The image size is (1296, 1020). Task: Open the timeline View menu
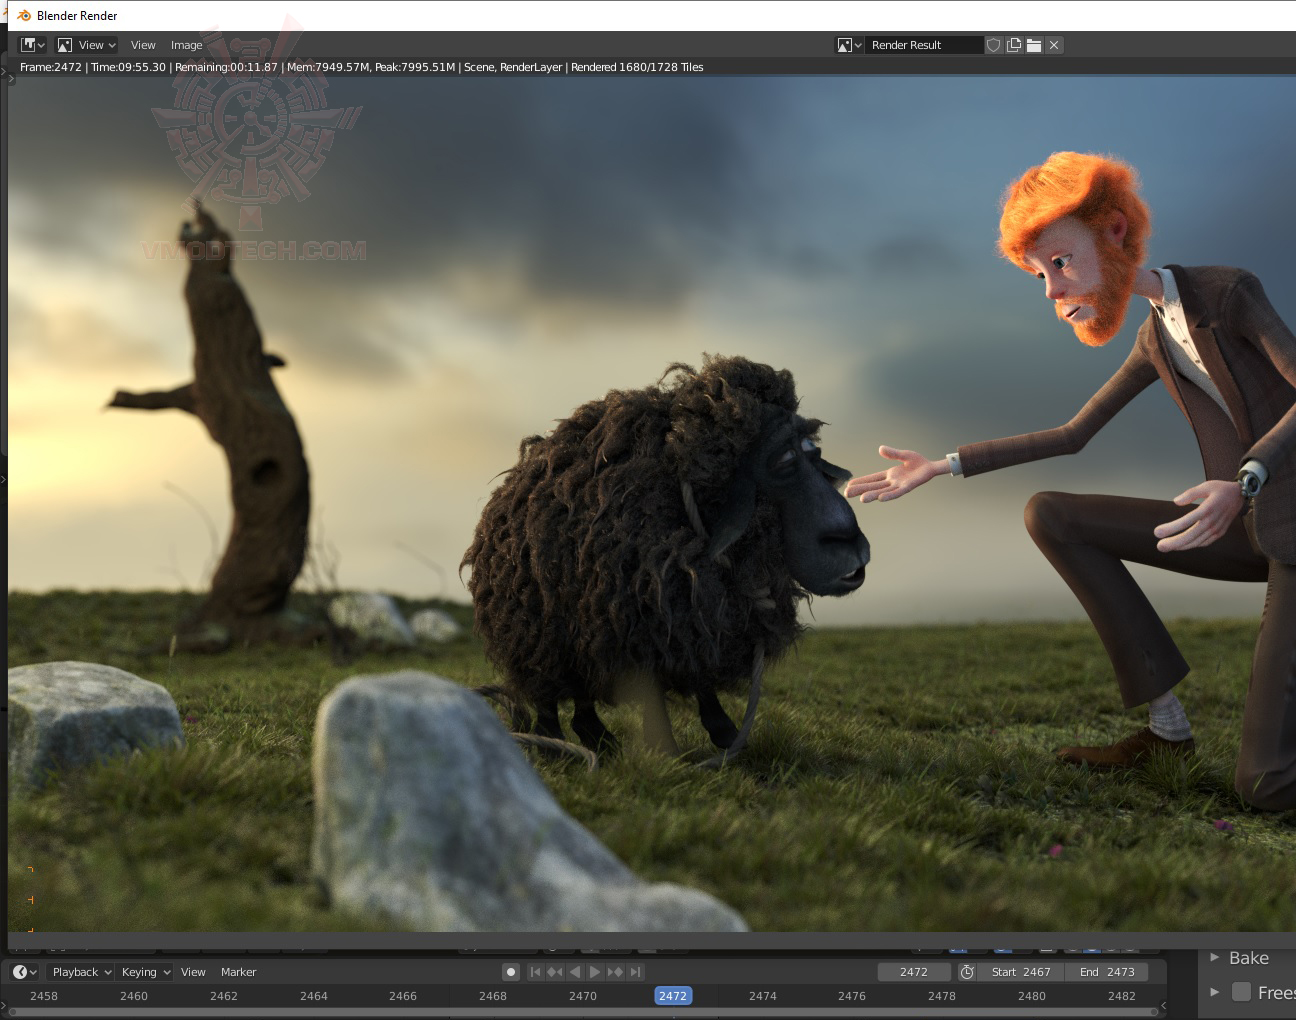click(193, 972)
